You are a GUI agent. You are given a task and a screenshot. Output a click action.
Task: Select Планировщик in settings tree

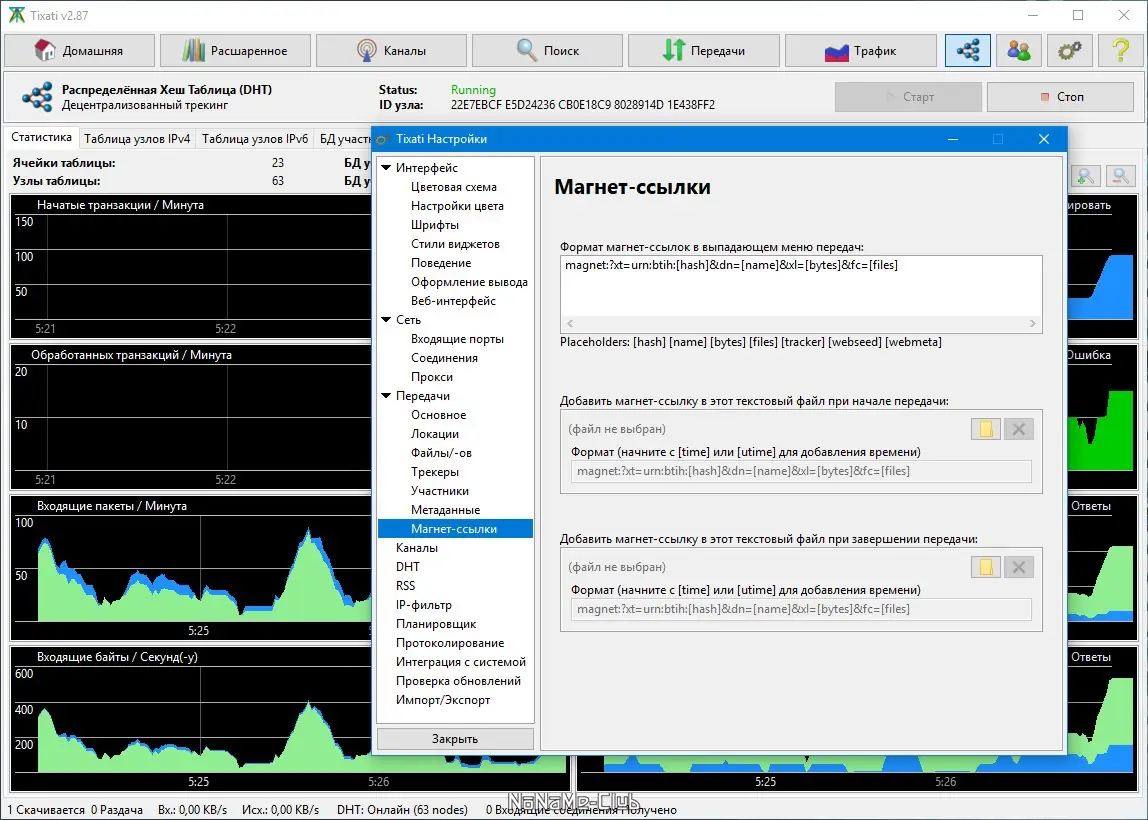pyautogui.click(x=436, y=624)
